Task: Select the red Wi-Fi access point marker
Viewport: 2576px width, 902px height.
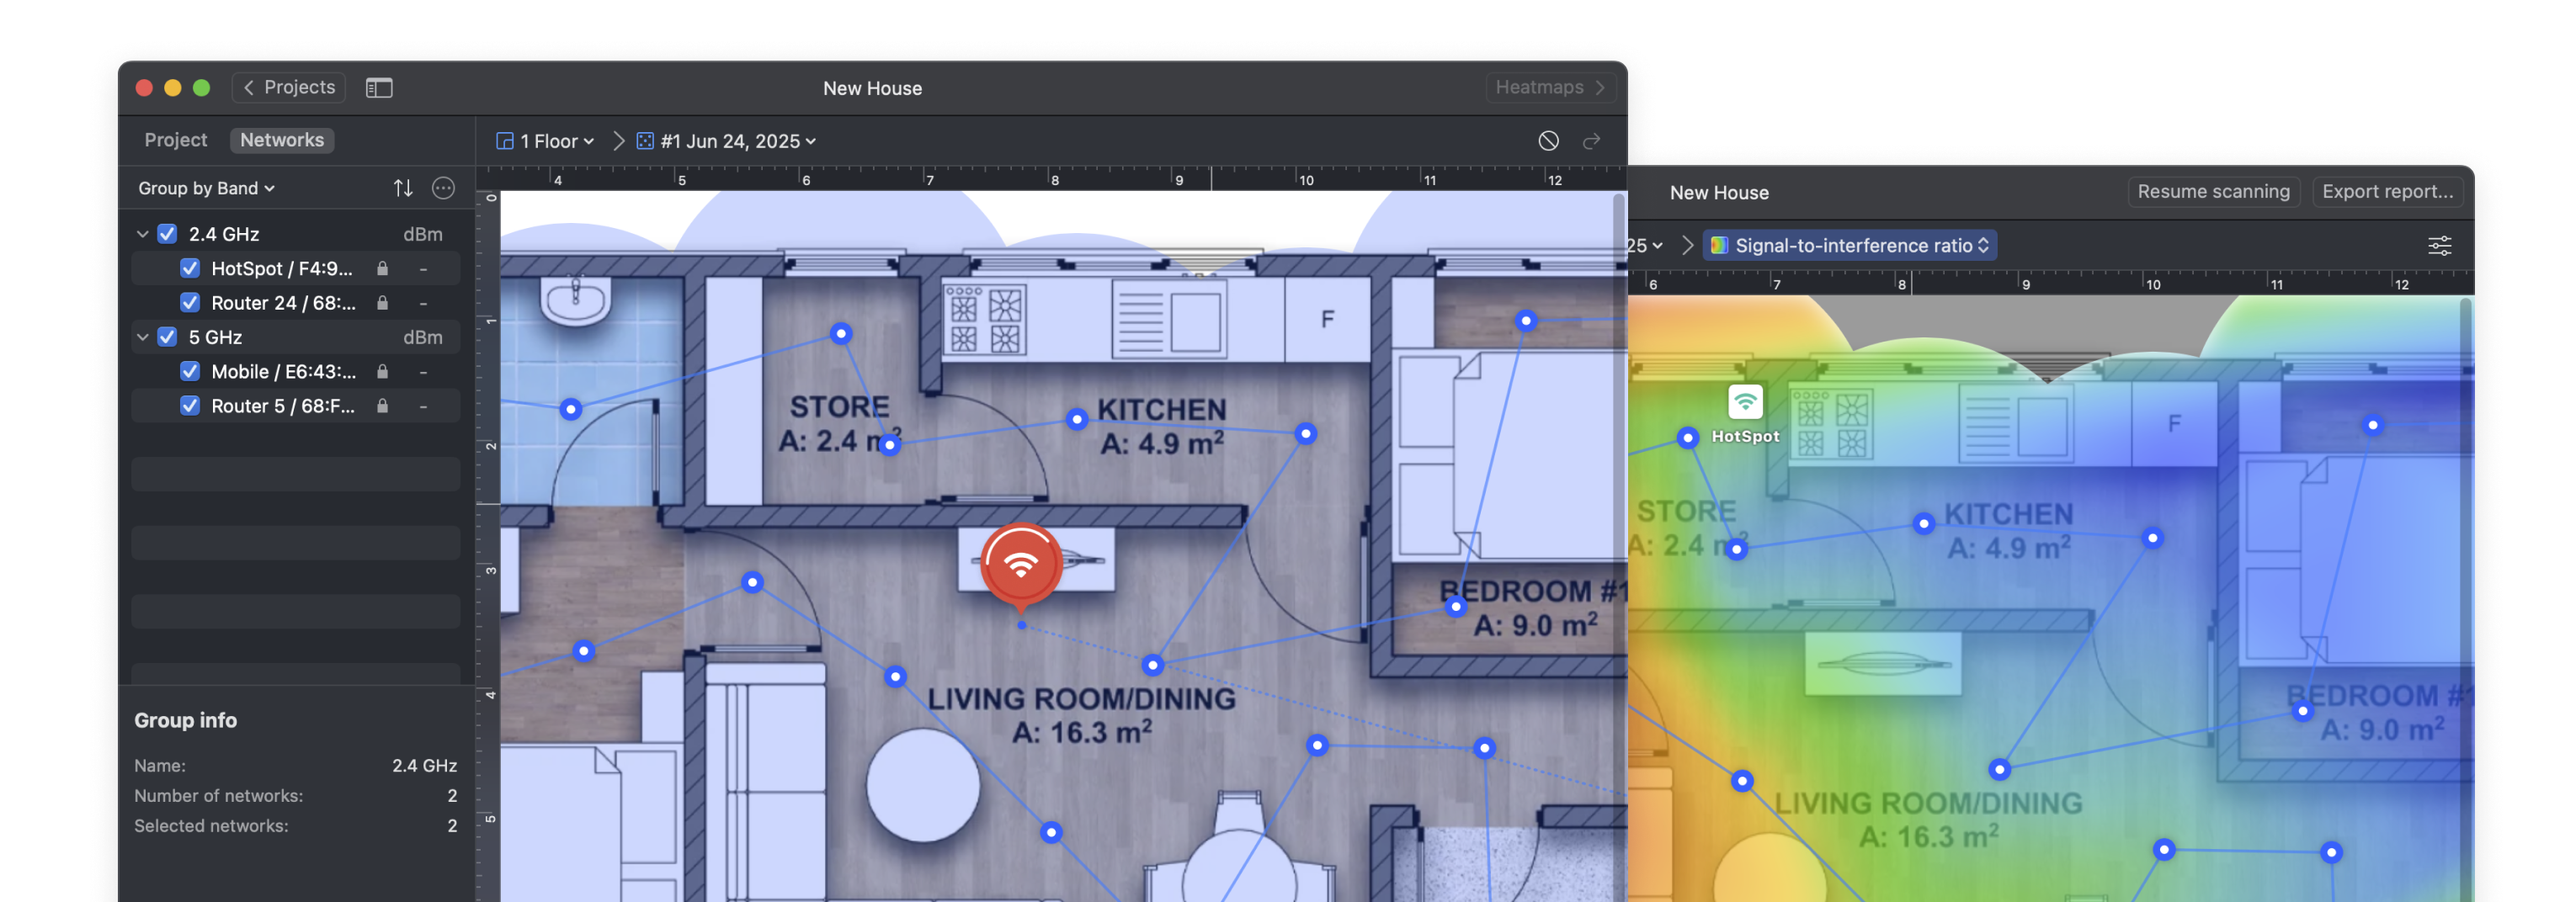Action: [1021, 565]
